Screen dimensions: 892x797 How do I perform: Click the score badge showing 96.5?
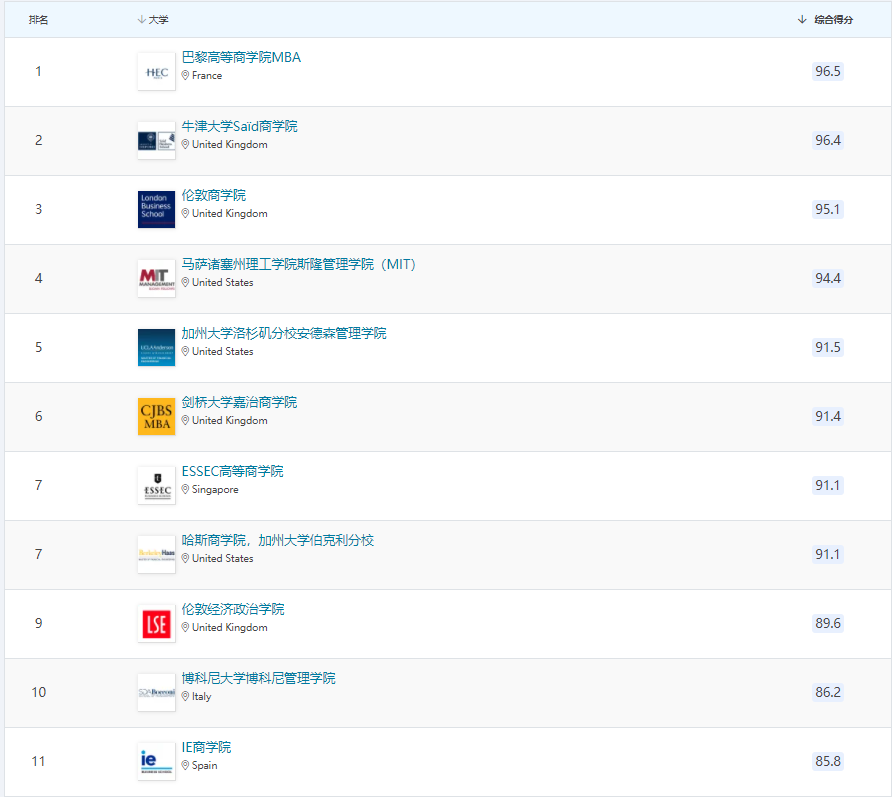click(828, 71)
